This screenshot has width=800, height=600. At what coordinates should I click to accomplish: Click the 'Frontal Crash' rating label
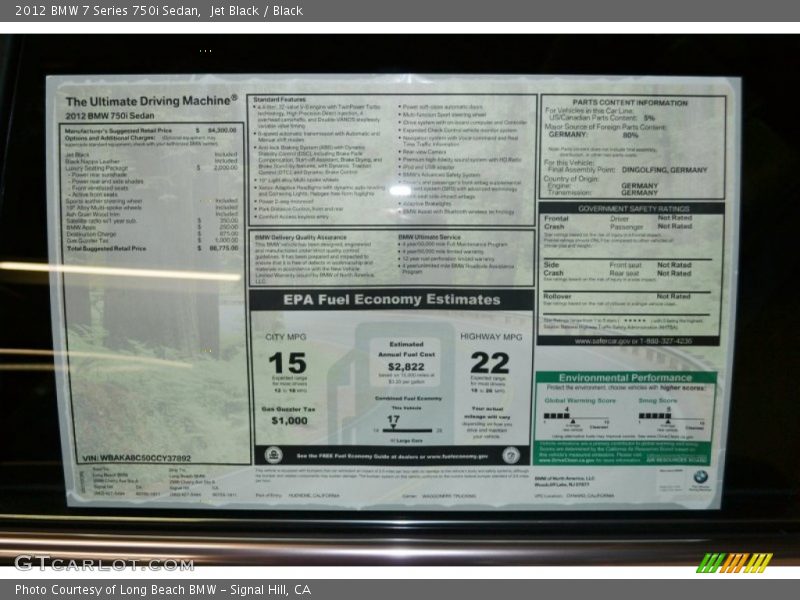click(x=556, y=222)
